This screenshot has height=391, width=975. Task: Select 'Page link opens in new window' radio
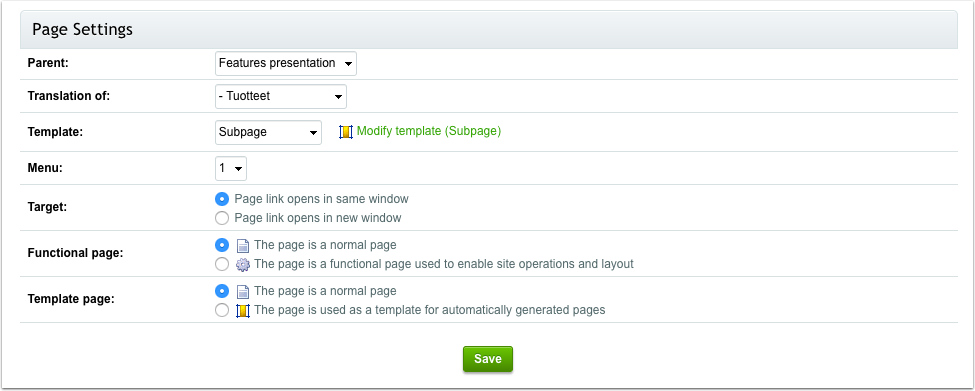(x=221, y=218)
